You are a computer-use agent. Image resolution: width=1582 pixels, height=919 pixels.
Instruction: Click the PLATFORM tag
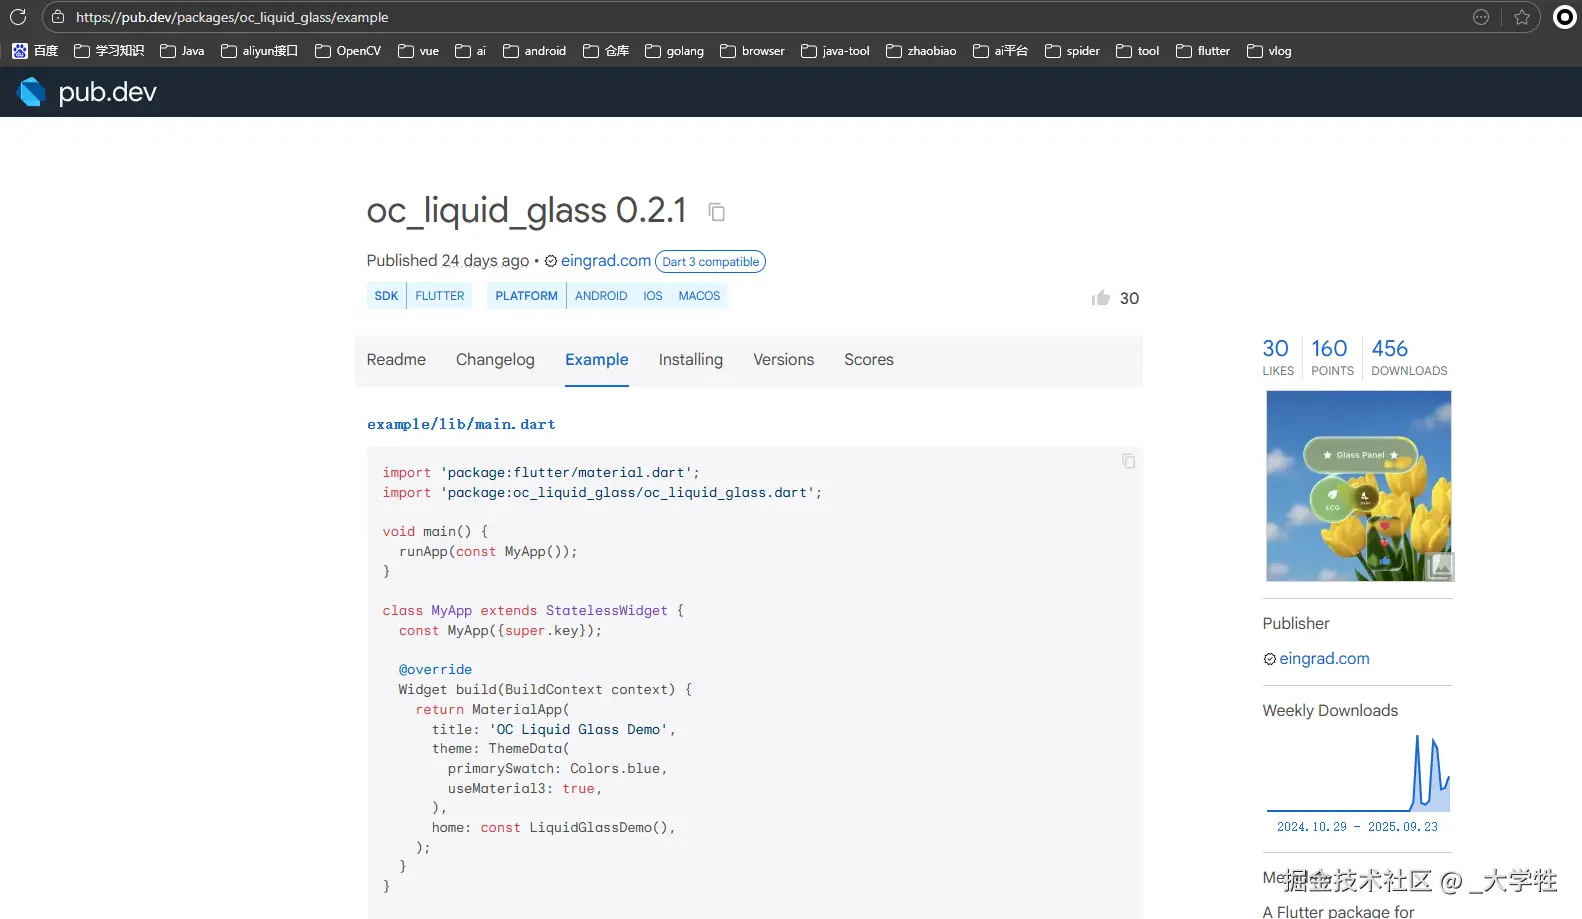tap(526, 296)
